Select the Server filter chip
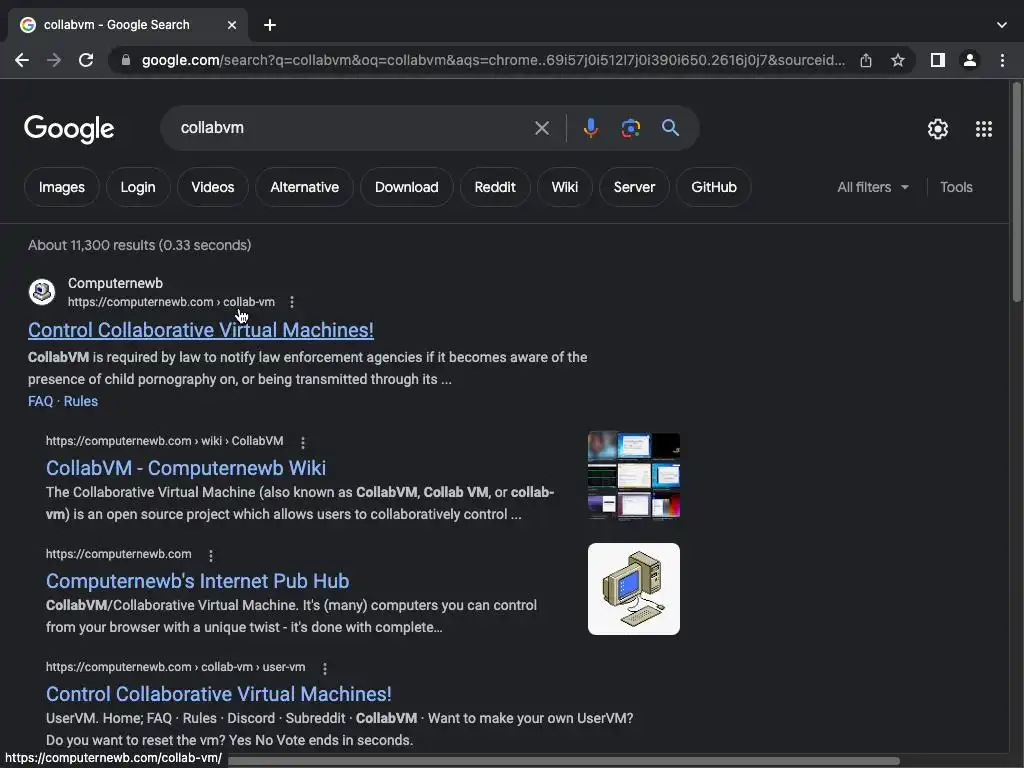Screen dimensions: 1024x768 [x=634, y=187]
